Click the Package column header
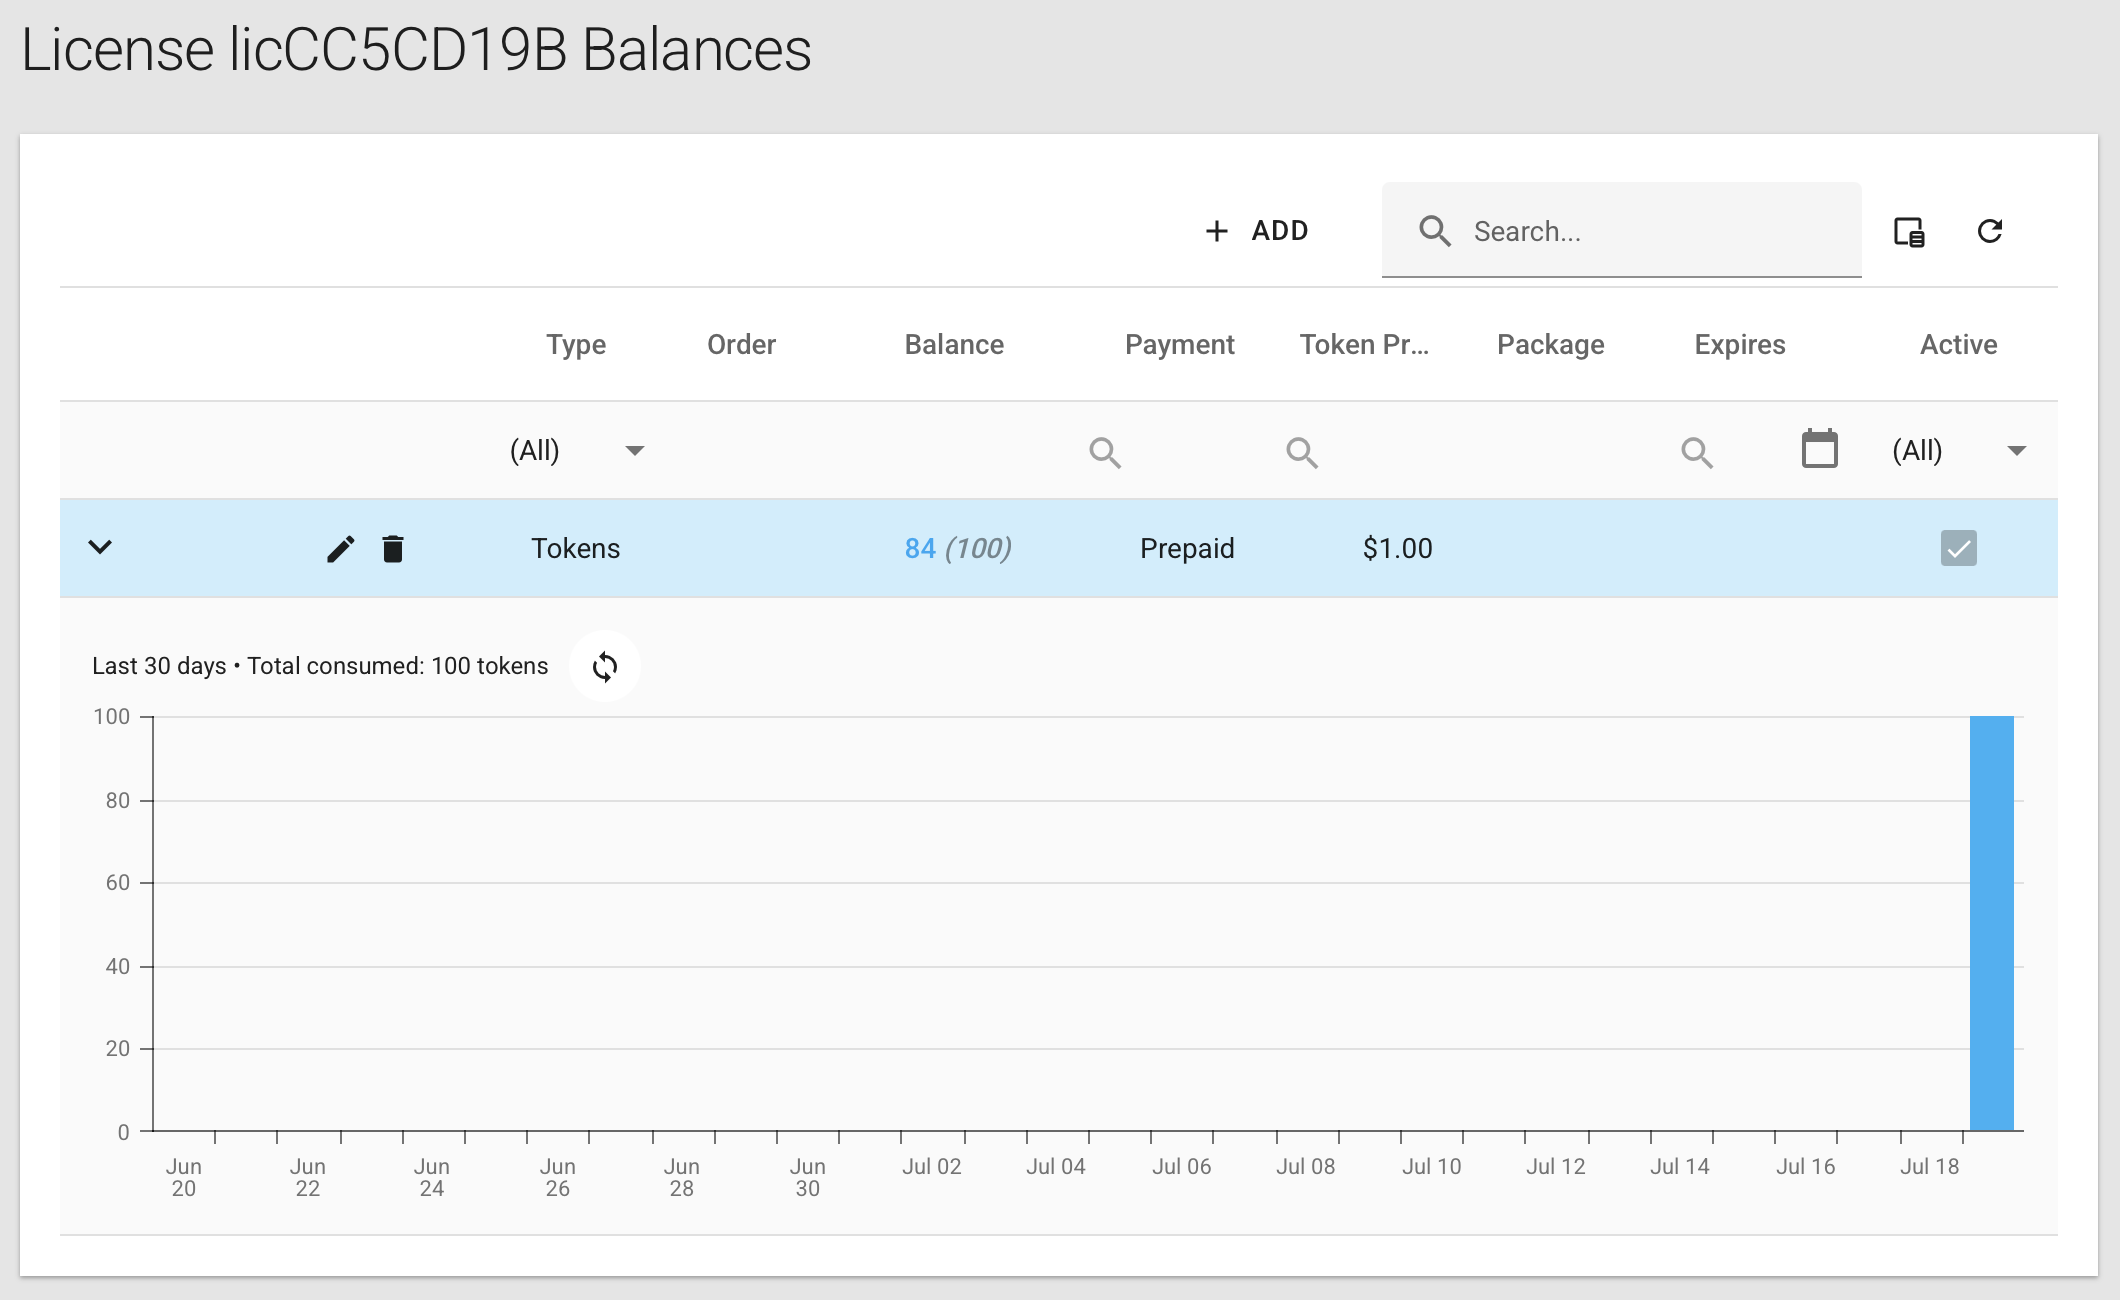This screenshot has width=2120, height=1300. (x=1550, y=345)
